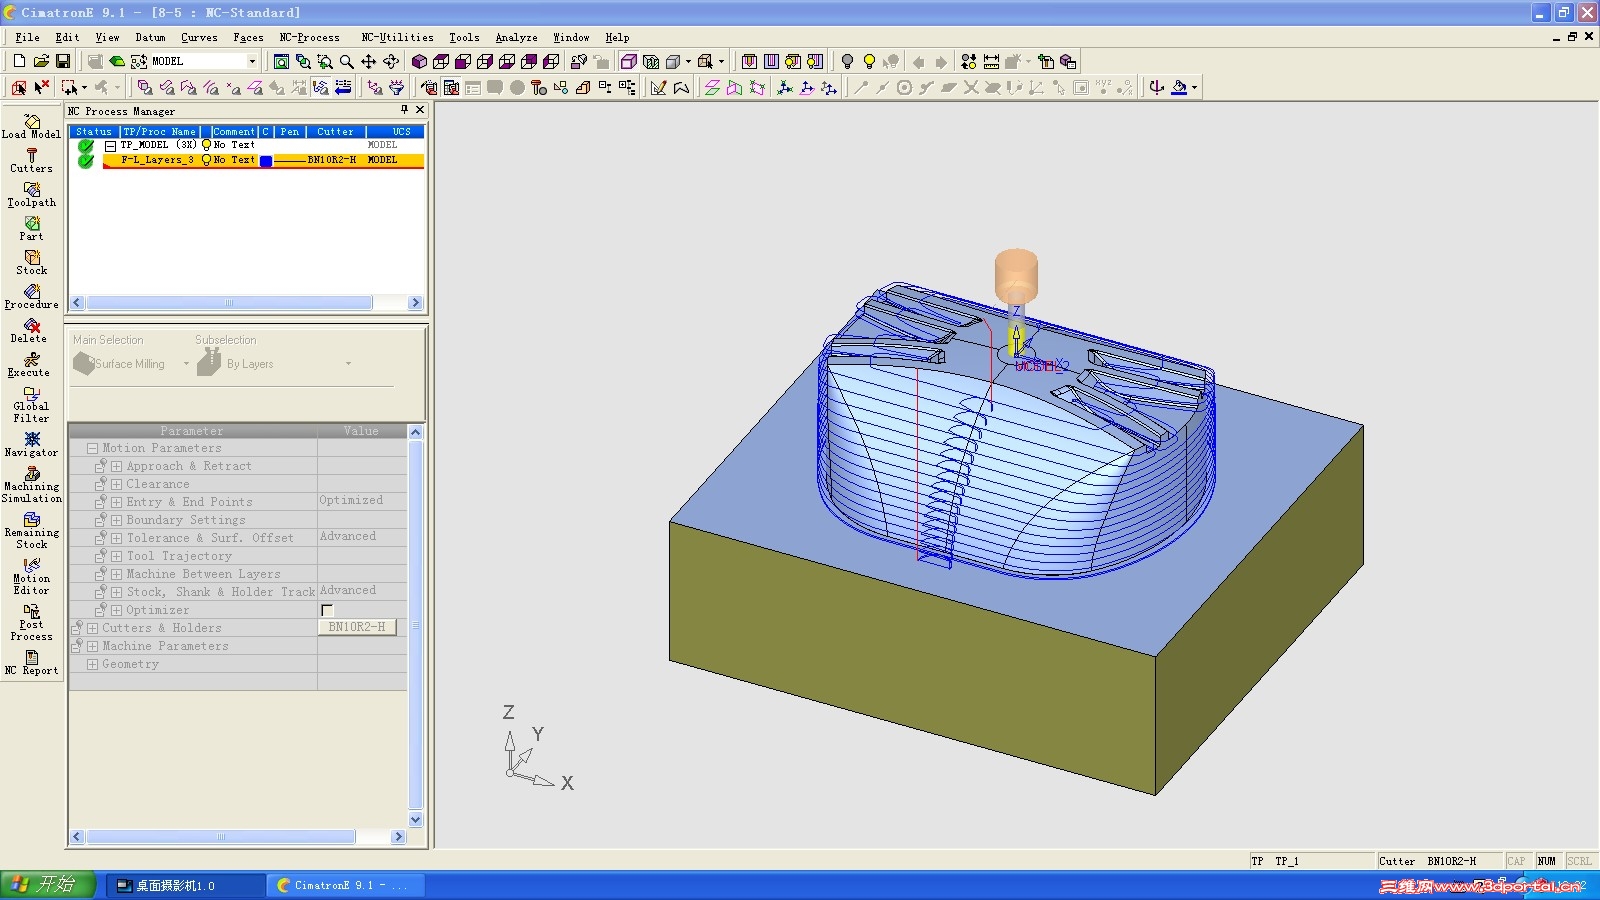Open the Cutters tool in sidebar
Screen dimensions: 1600x900
point(31,160)
